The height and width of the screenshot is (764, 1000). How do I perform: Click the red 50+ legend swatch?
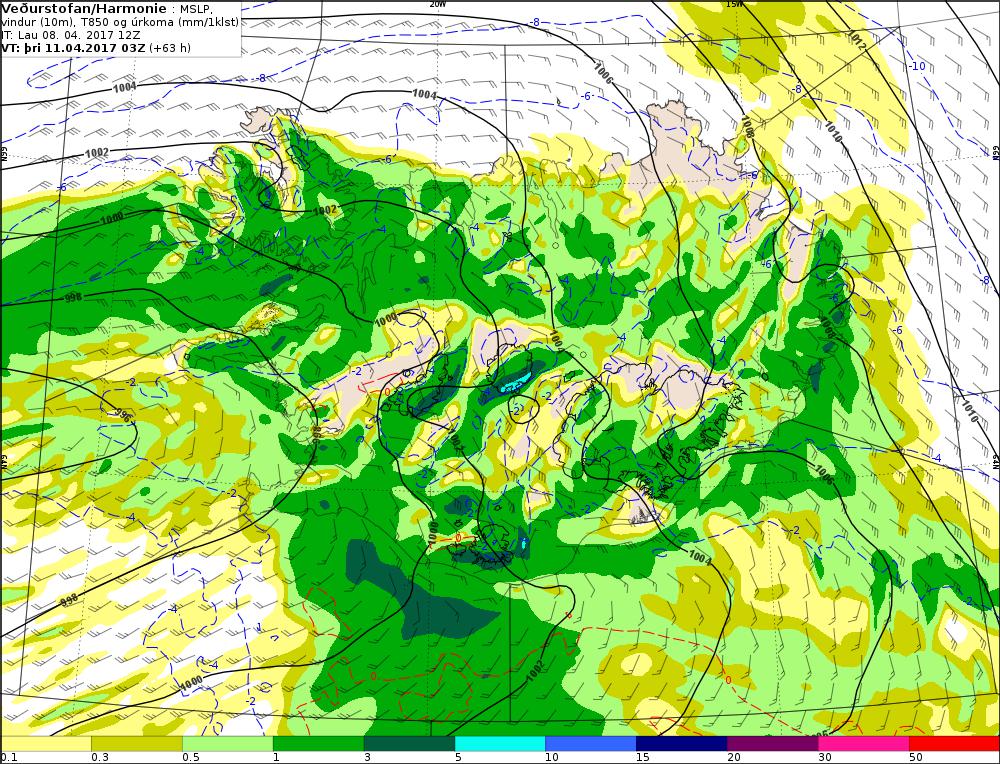click(954, 744)
